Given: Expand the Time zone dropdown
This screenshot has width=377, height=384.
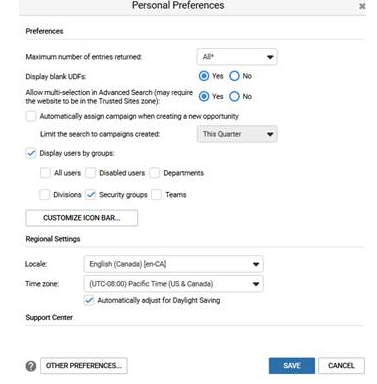Looking at the screenshot, I should [x=173, y=284].
